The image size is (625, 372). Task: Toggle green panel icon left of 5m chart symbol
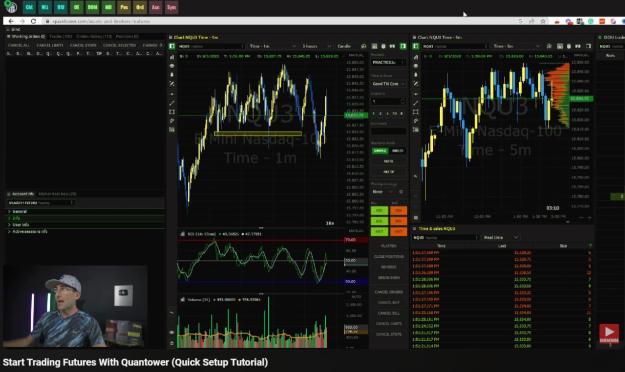click(416, 46)
